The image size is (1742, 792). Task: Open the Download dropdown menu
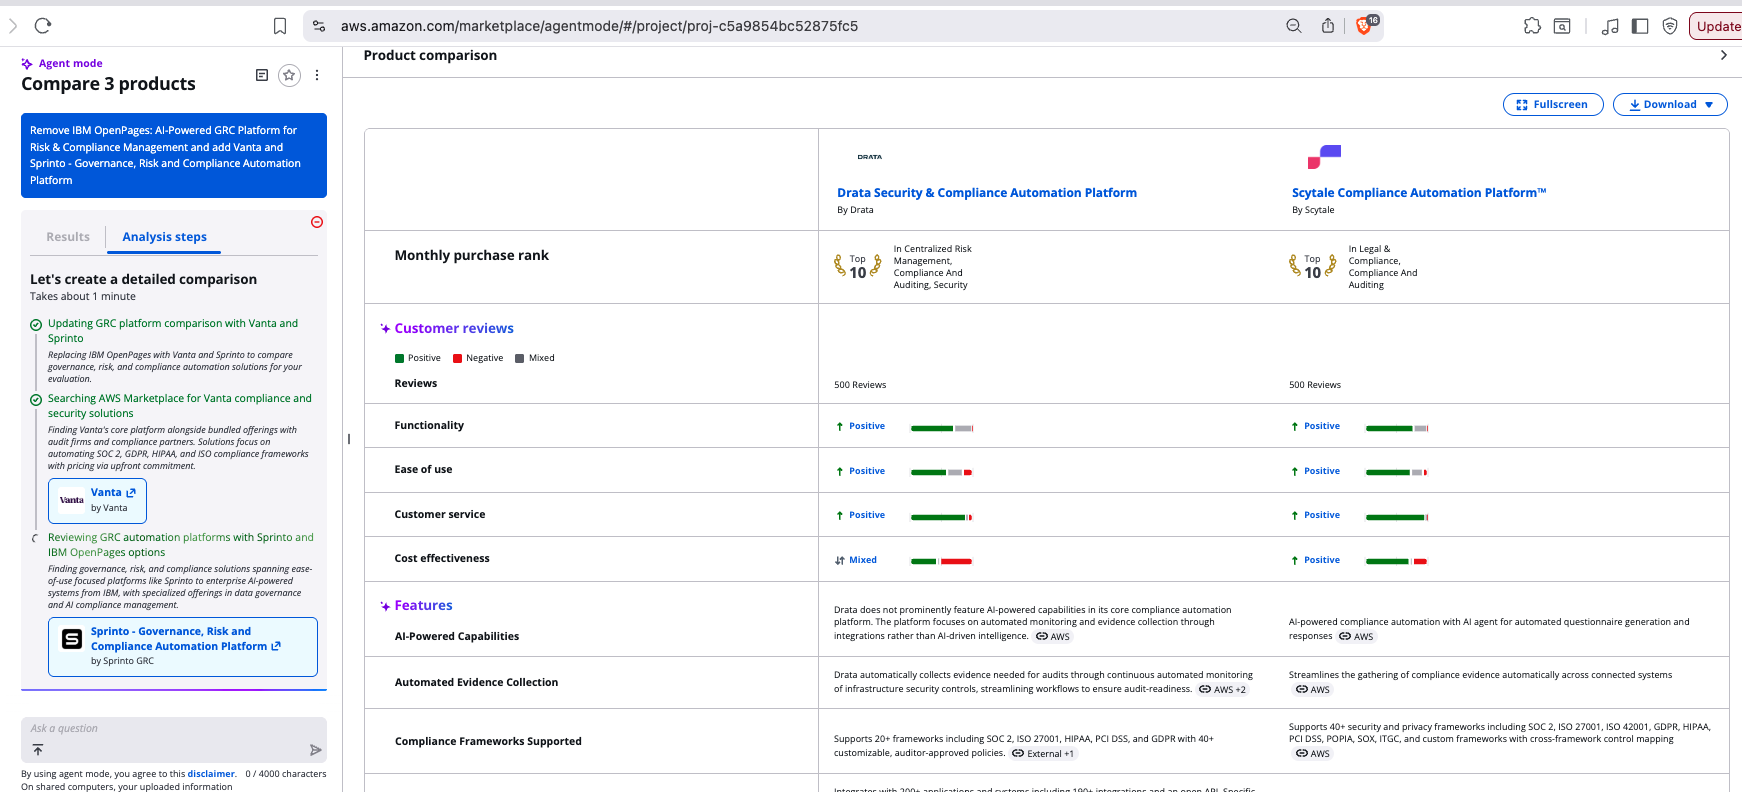1670,104
